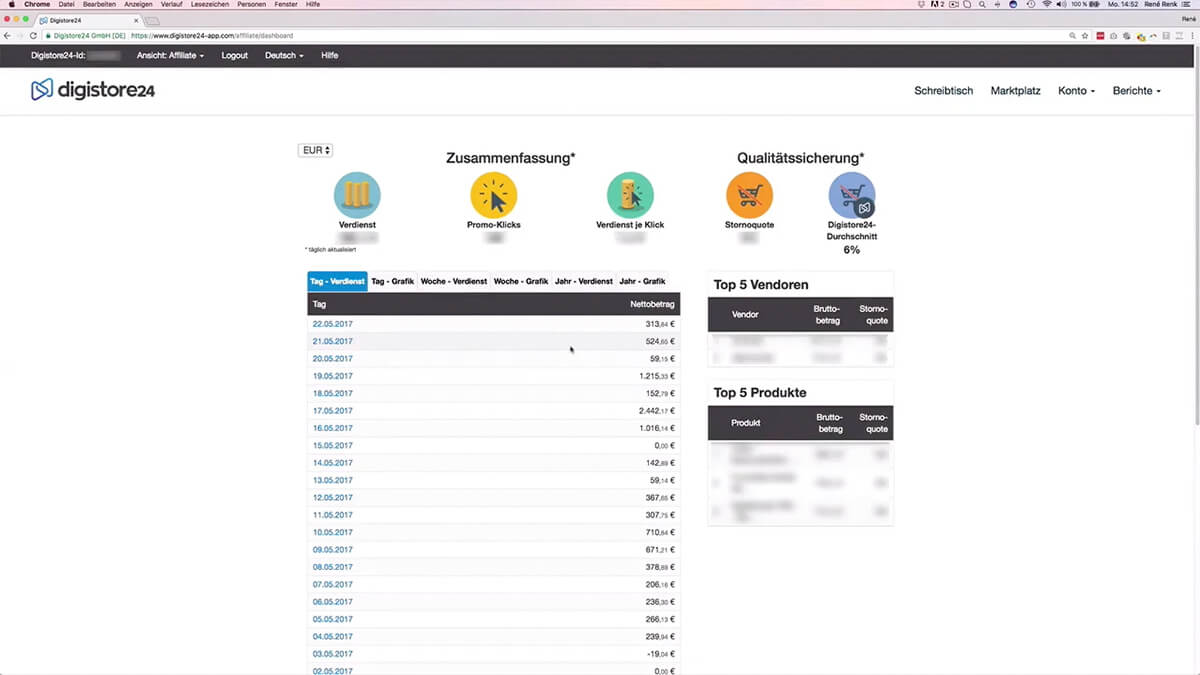
Task: Go back in browser history
Action: [8, 35]
